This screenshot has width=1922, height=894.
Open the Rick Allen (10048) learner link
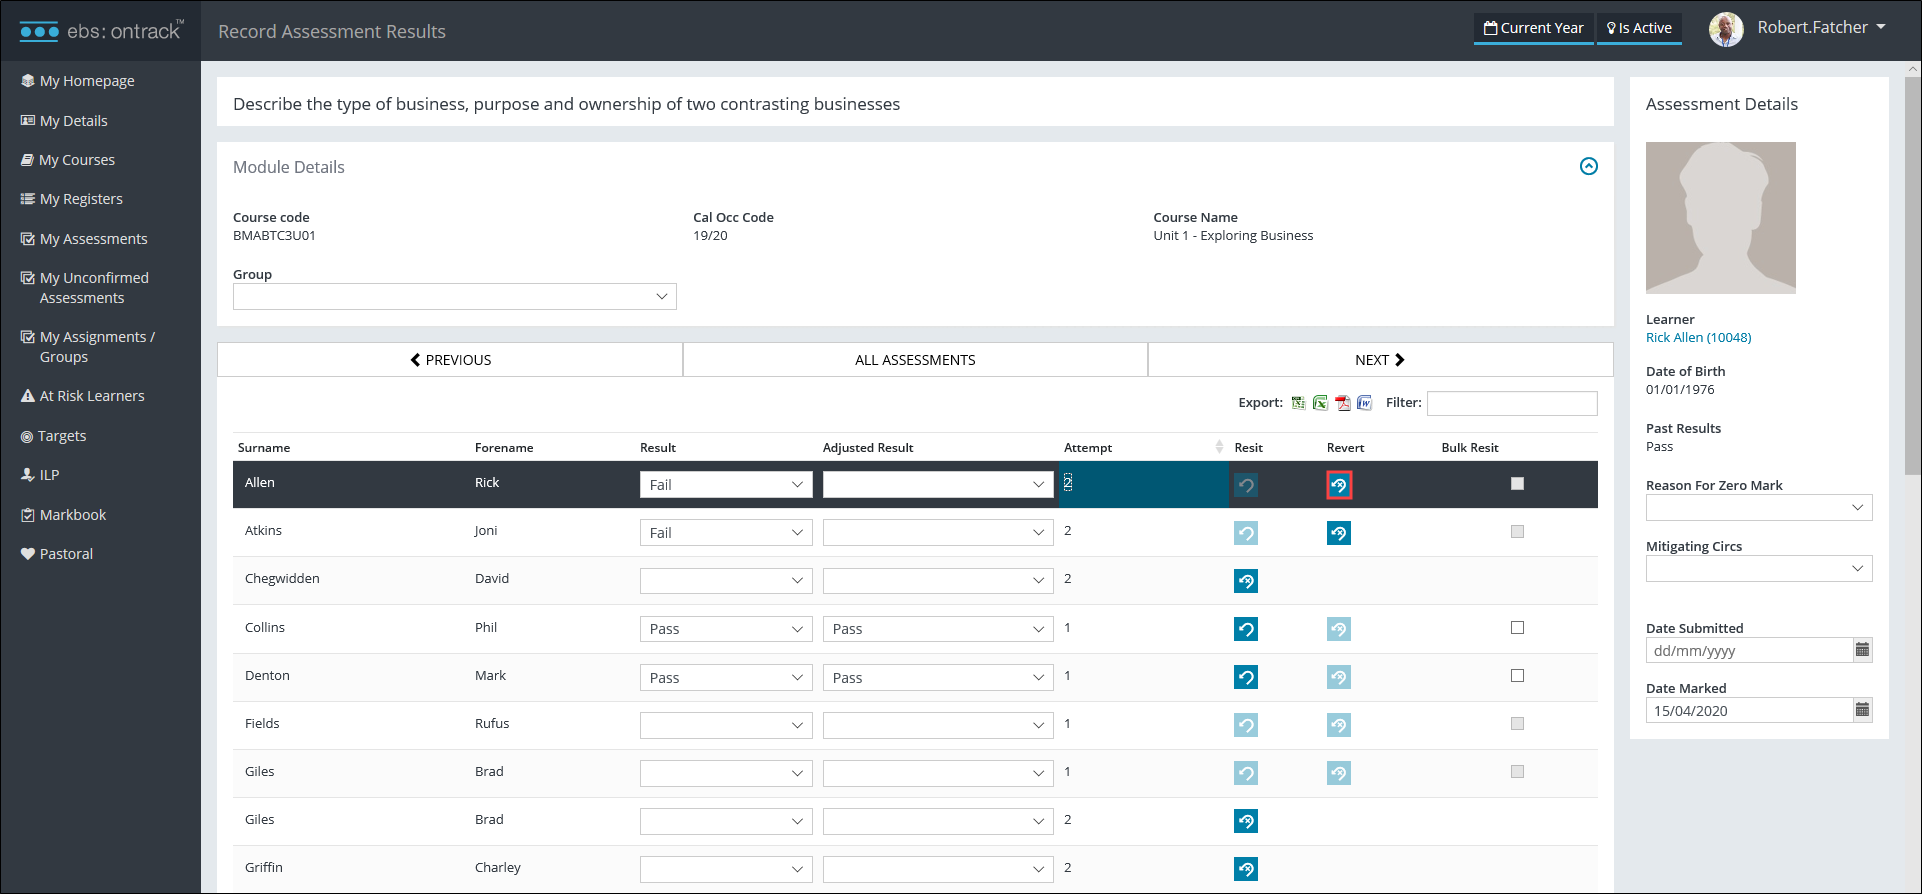tap(1698, 338)
